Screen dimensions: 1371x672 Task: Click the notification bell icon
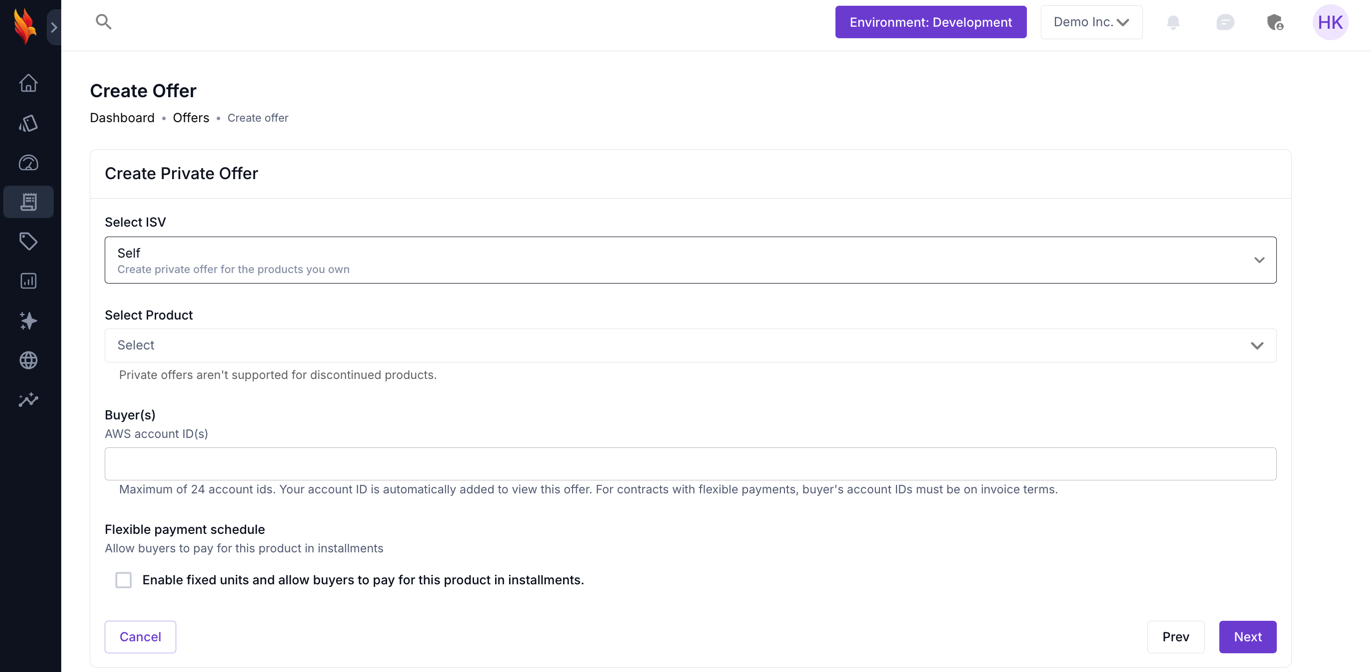pyautogui.click(x=1173, y=22)
